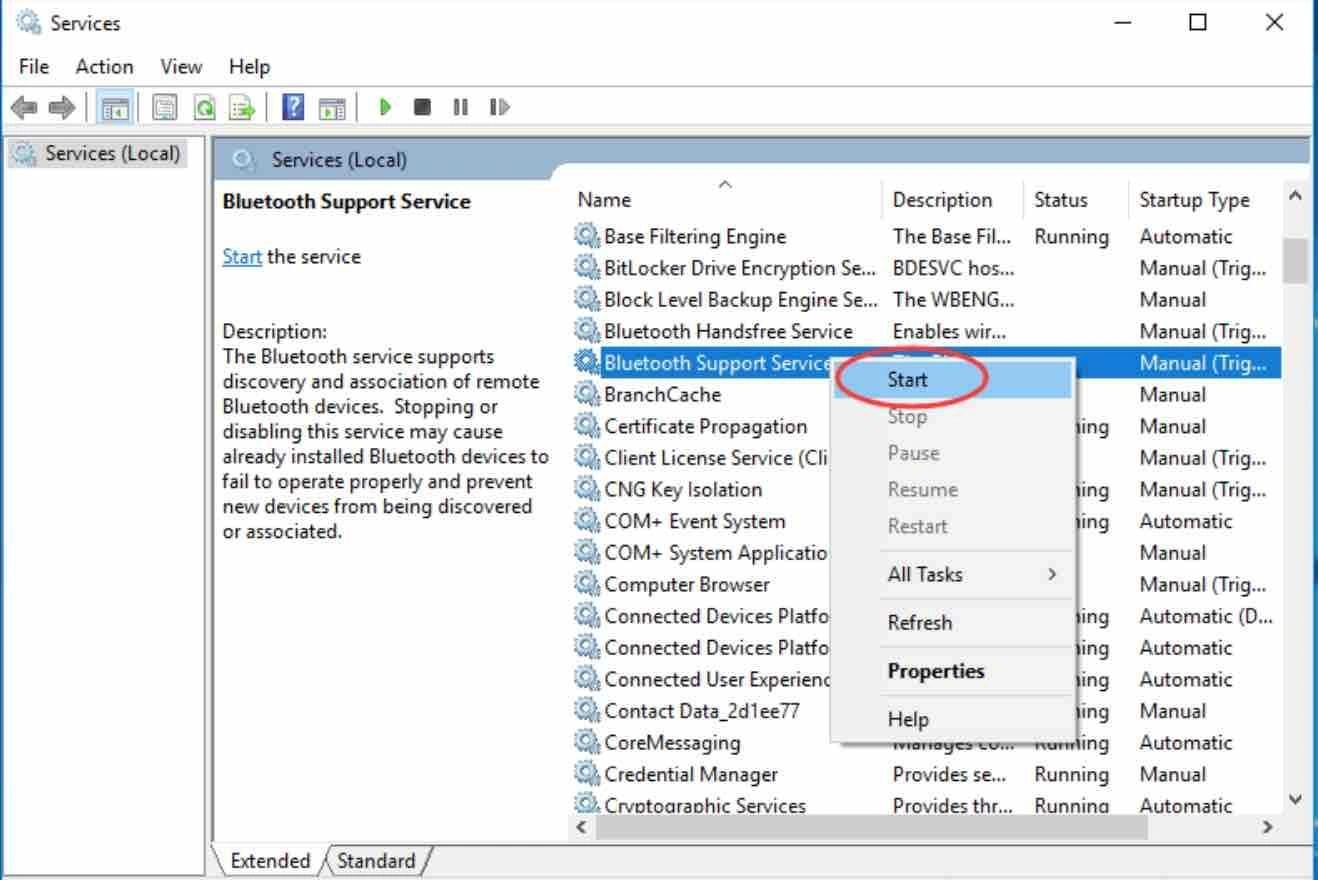Click the vertical scrollbar up arrow
This screenshot has width=1318, height=880.
click(1296, 196)
